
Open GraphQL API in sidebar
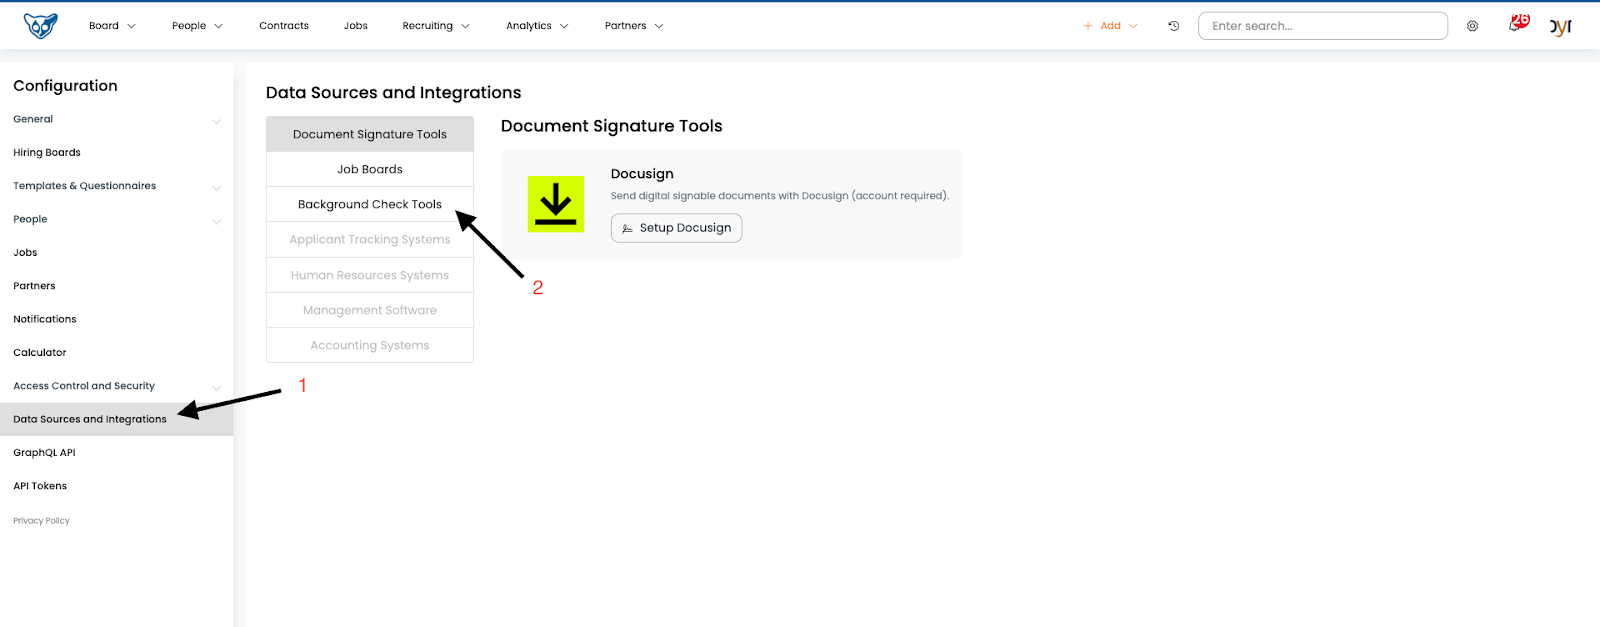coord(116,453)
